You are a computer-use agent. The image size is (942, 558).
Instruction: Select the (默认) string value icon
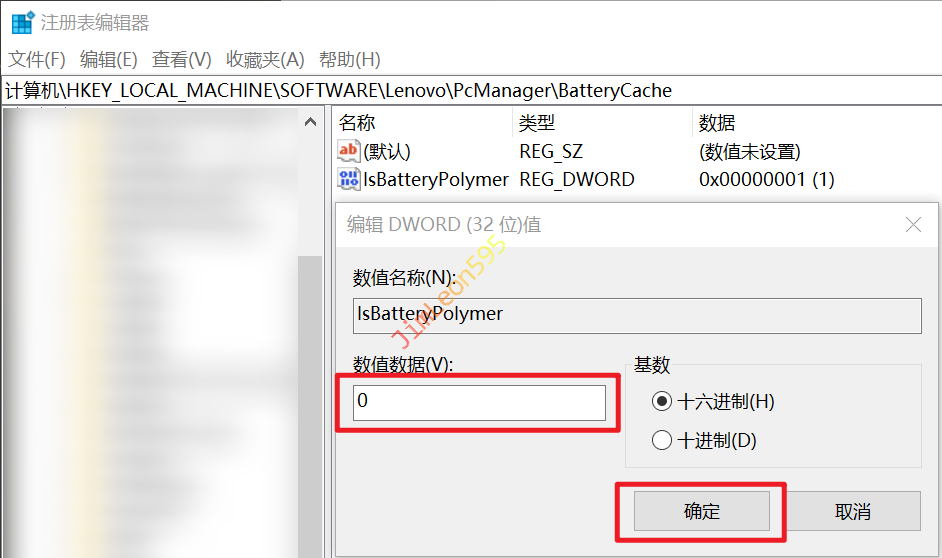[x=349, y=152]
